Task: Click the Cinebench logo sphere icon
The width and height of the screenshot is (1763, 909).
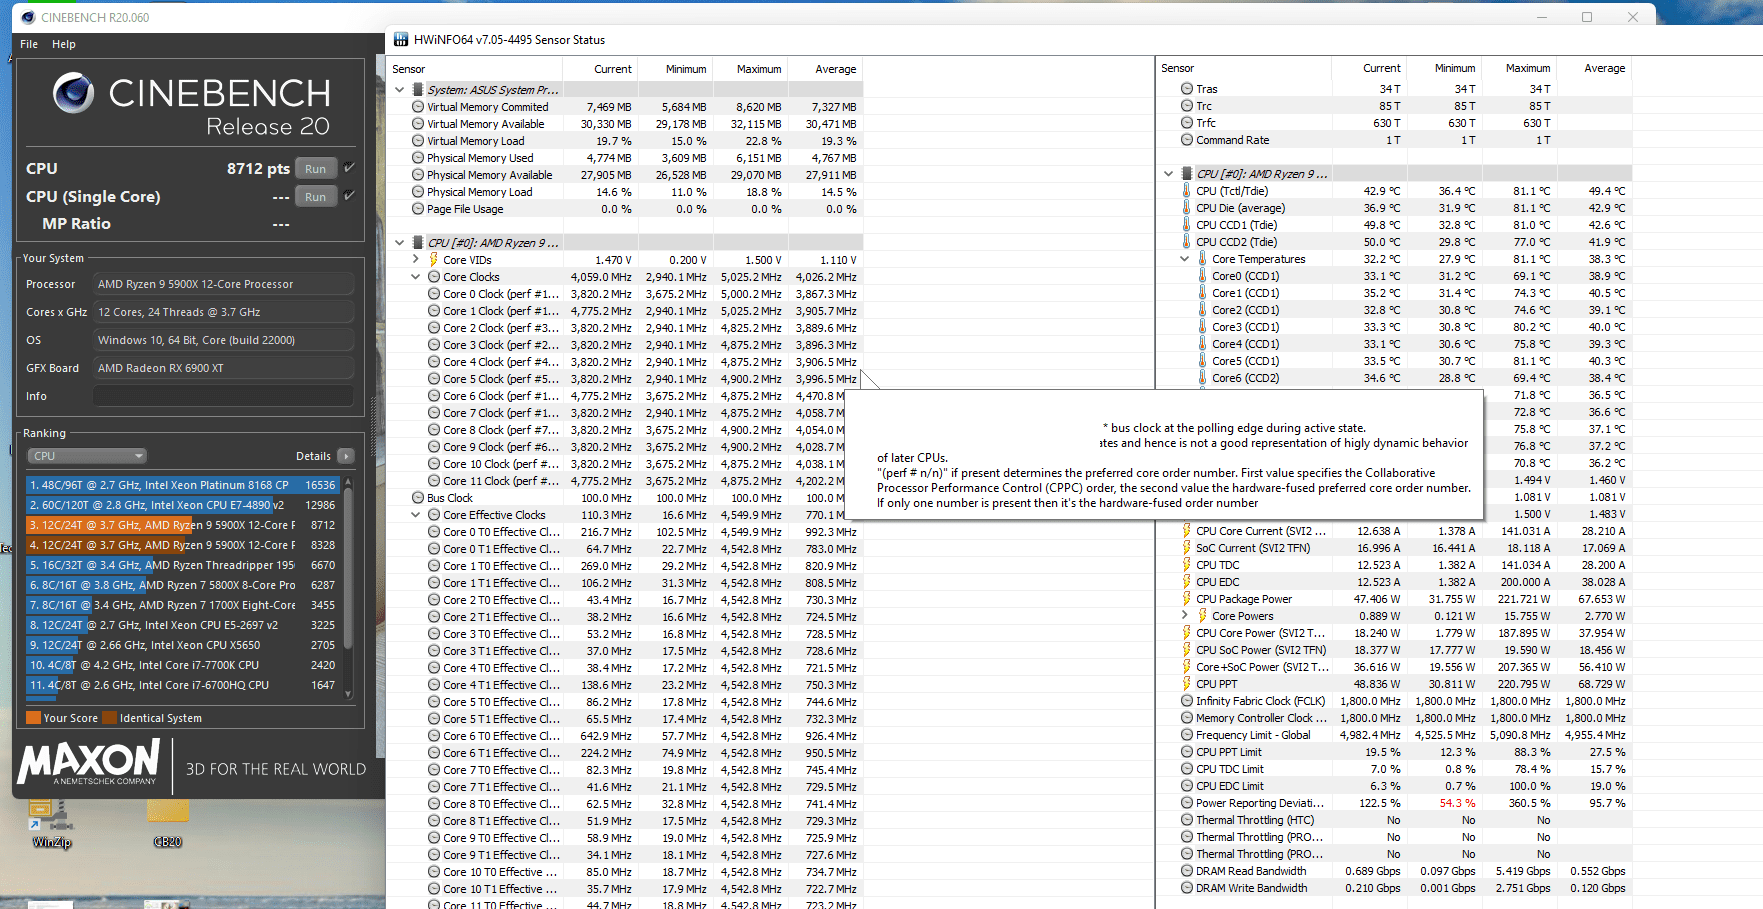Action: tap(73, 93)
